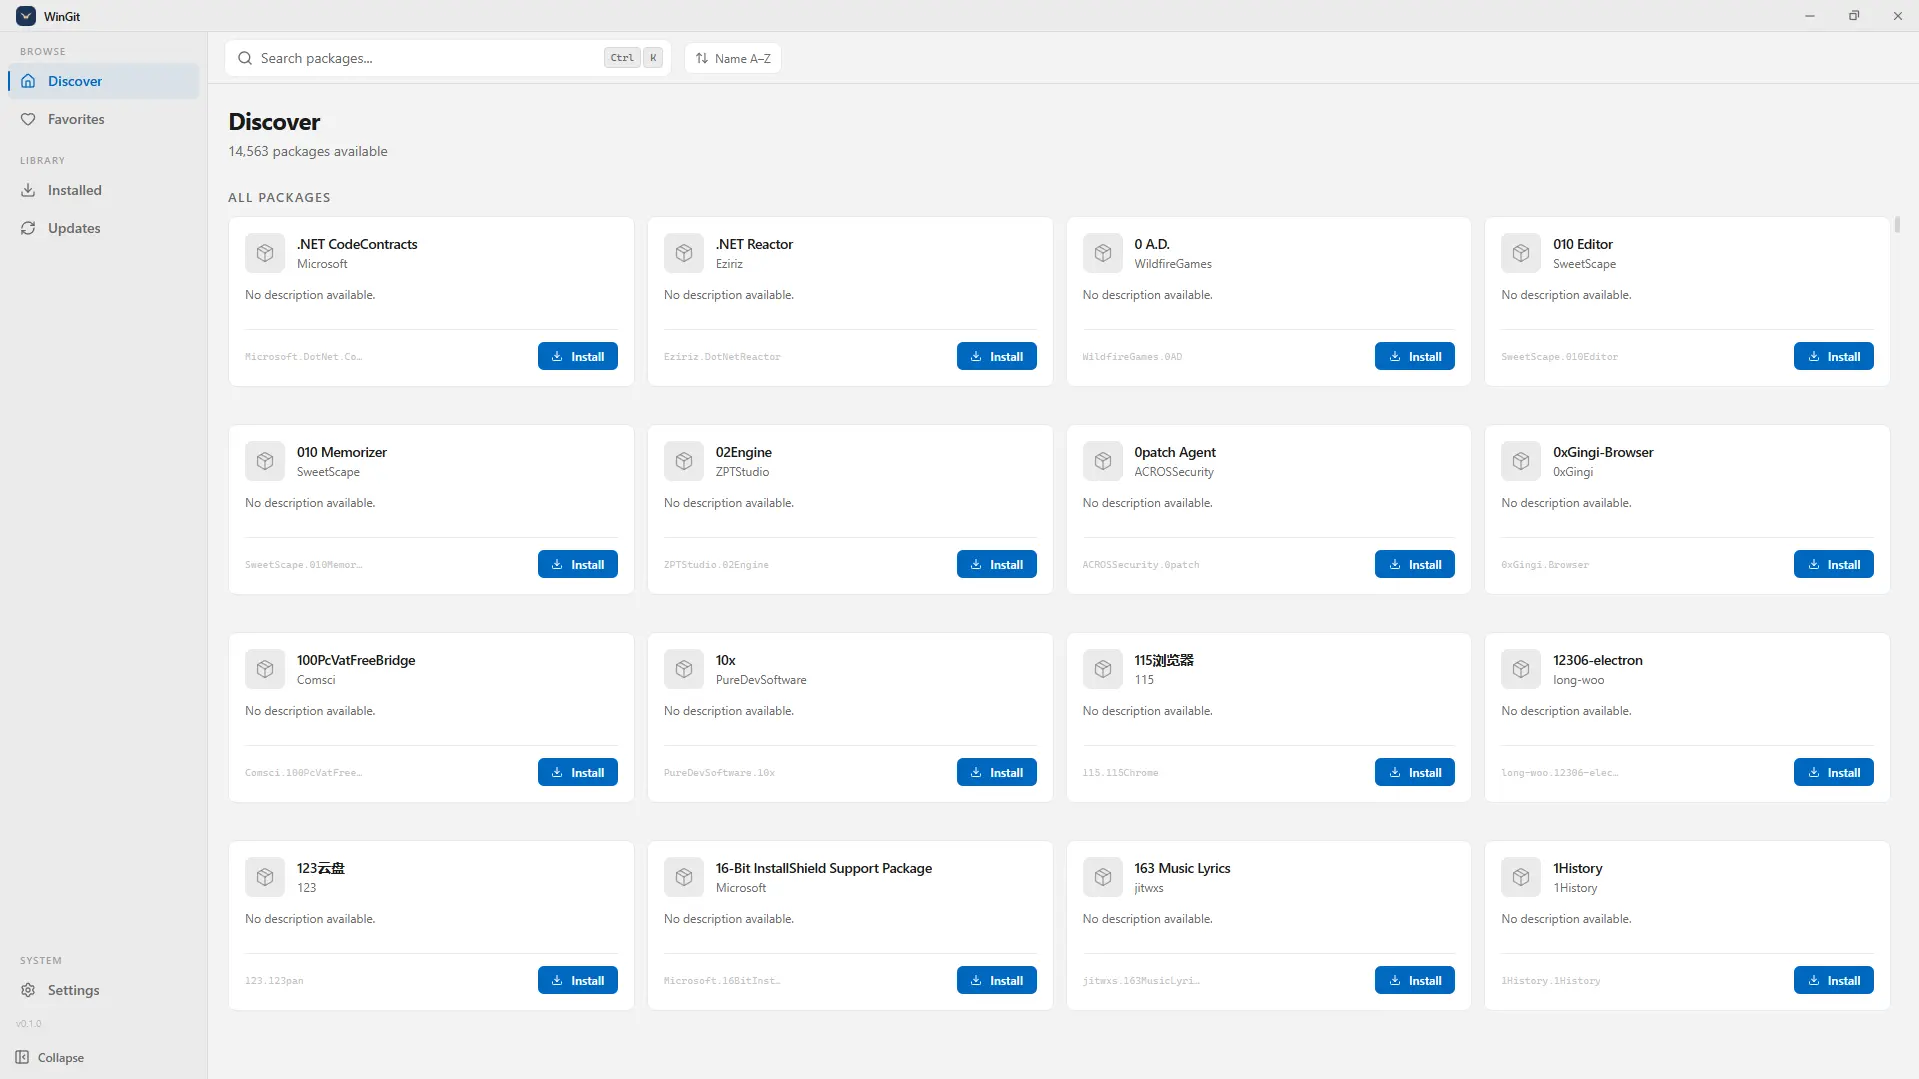The width and height of the screenshot is (1919, 1079).
Task: Install 12306-electron package
Action: click(x=1834, y=772)
